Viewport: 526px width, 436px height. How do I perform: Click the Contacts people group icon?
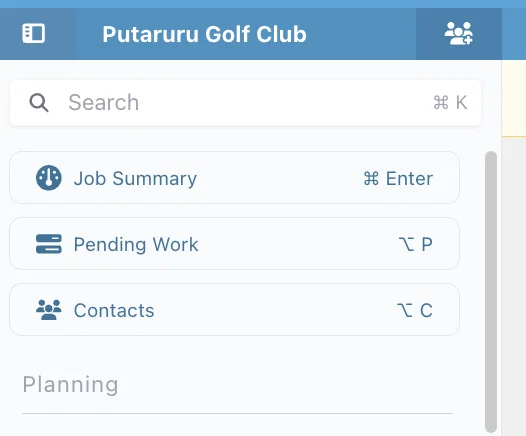[49, 310]
